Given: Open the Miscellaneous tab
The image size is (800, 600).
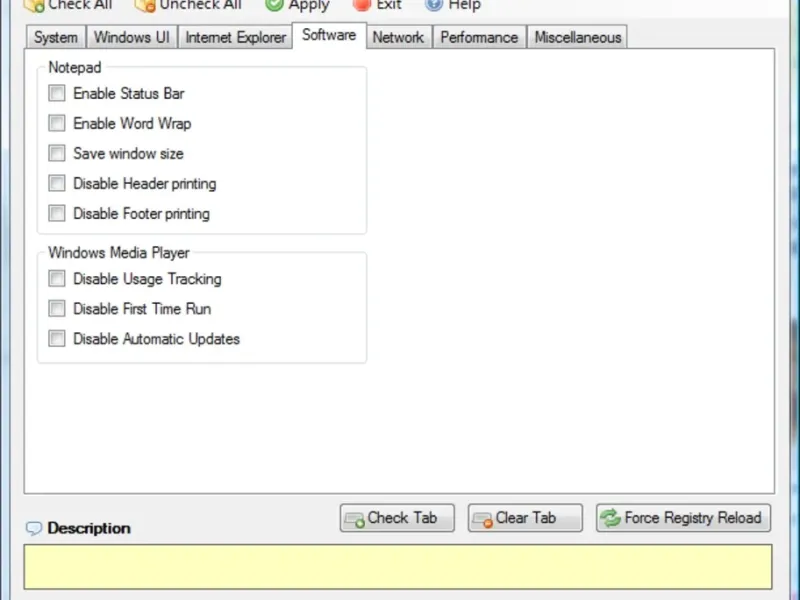Looking at the screenshot, I should [578, 37].
